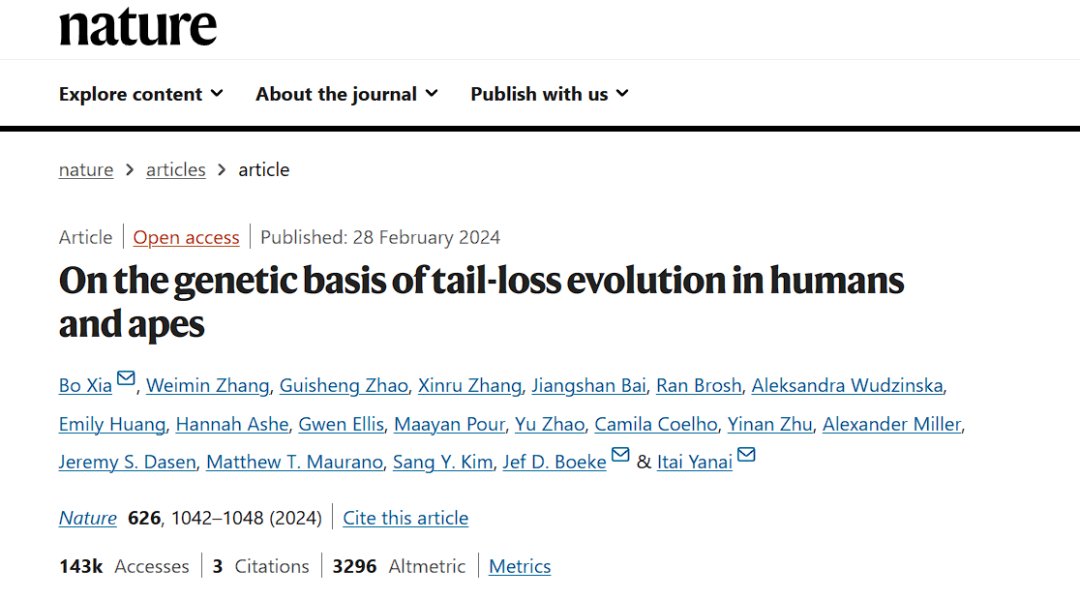View the article Metrics link
The image size is (1080, 599).
click(520, 566)
